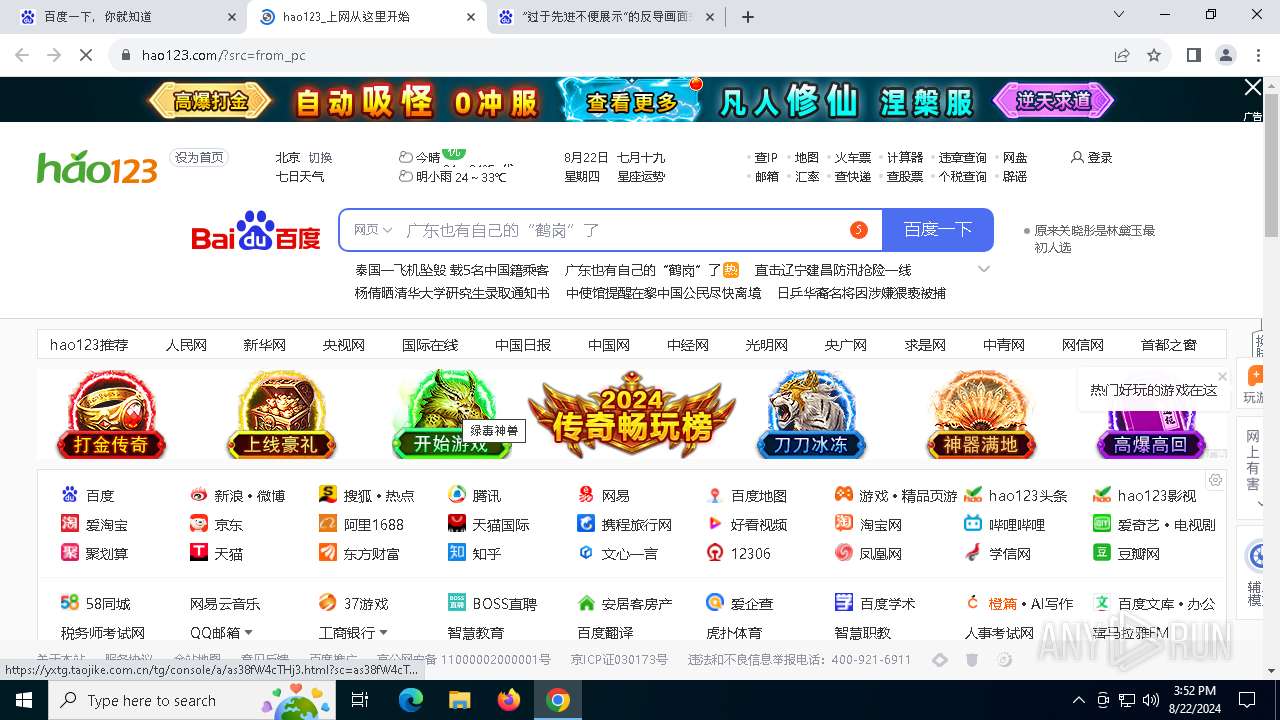Open the 2024传奇畅玩榜 banner
Screen dimensions: 1280x720
point(632,414)
